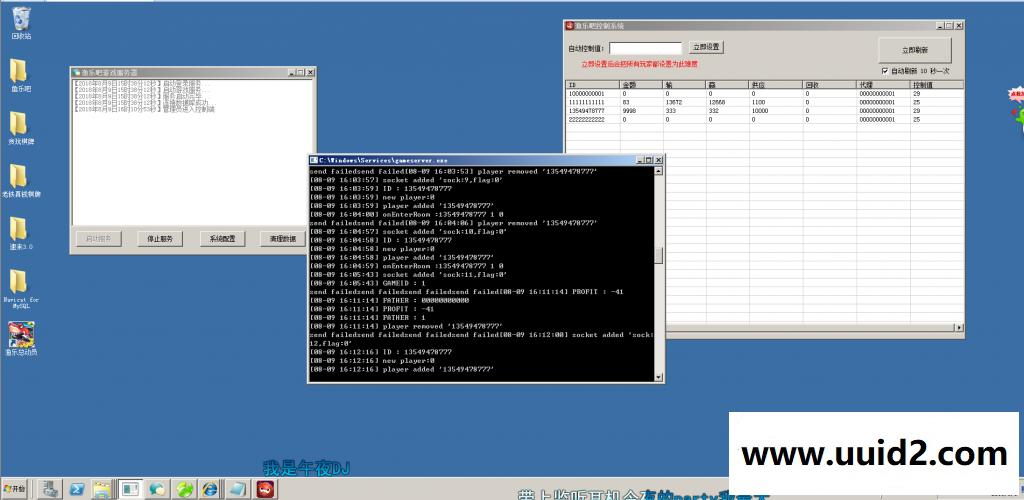Click console scrollbar down arrow

658,377
